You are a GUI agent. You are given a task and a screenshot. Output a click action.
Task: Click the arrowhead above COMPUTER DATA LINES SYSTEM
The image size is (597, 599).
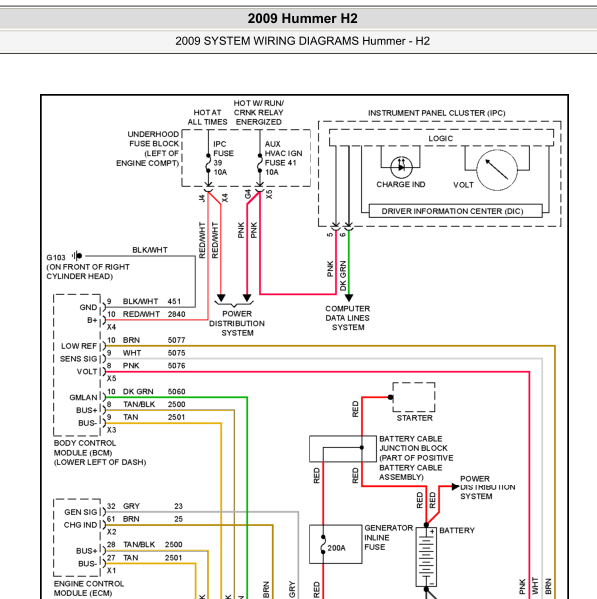pyautogui.click(x=349, y=298)
